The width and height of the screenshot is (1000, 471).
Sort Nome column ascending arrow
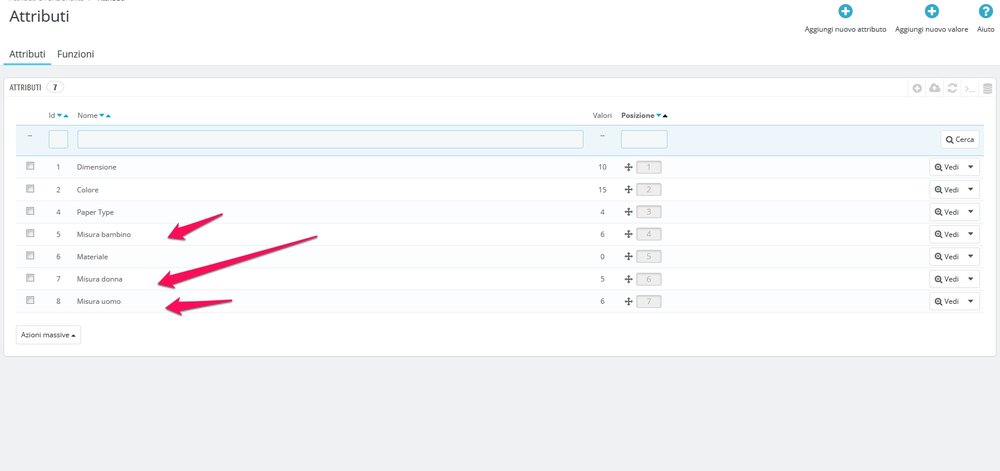(x=108, y=116)
